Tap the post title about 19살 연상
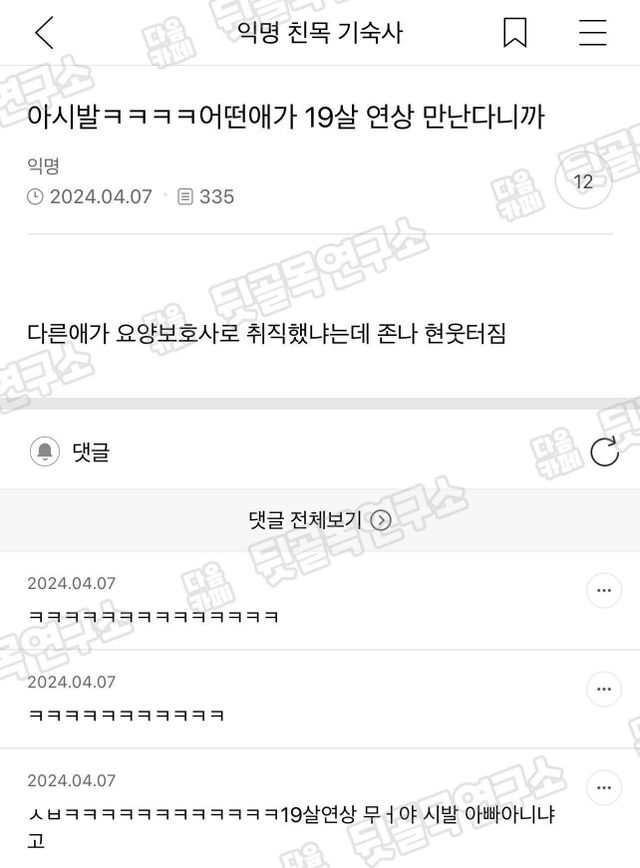 coord(286,117)
